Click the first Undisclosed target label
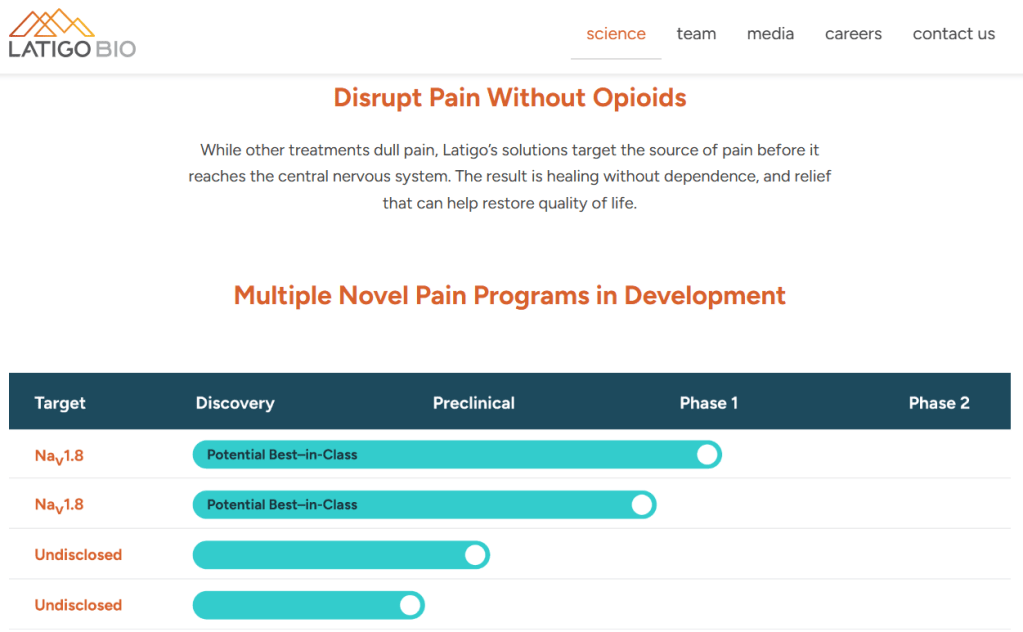The height and width of the screenshot is (632, 1023). pyautogui.click(x=78, y=555)
